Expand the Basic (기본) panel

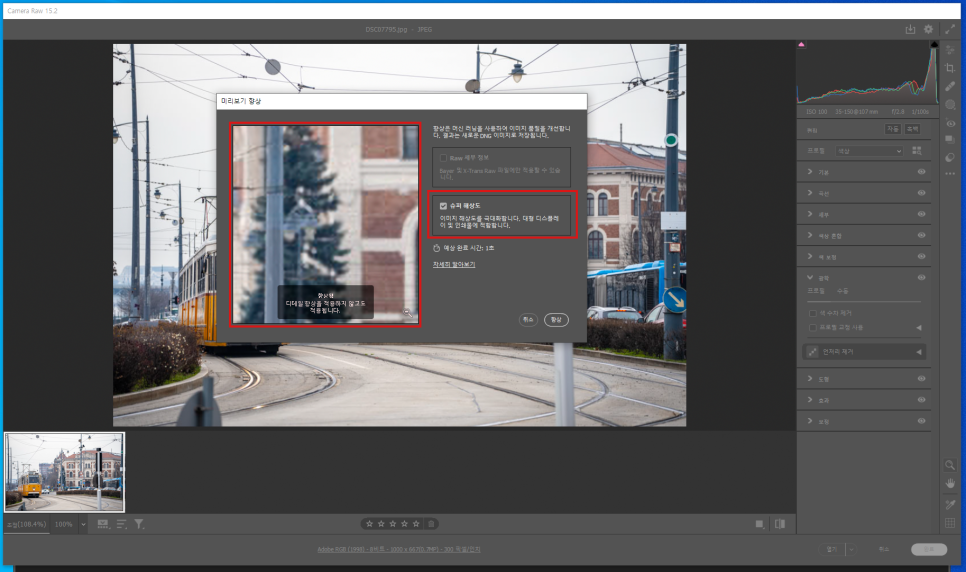click(810, 172)
